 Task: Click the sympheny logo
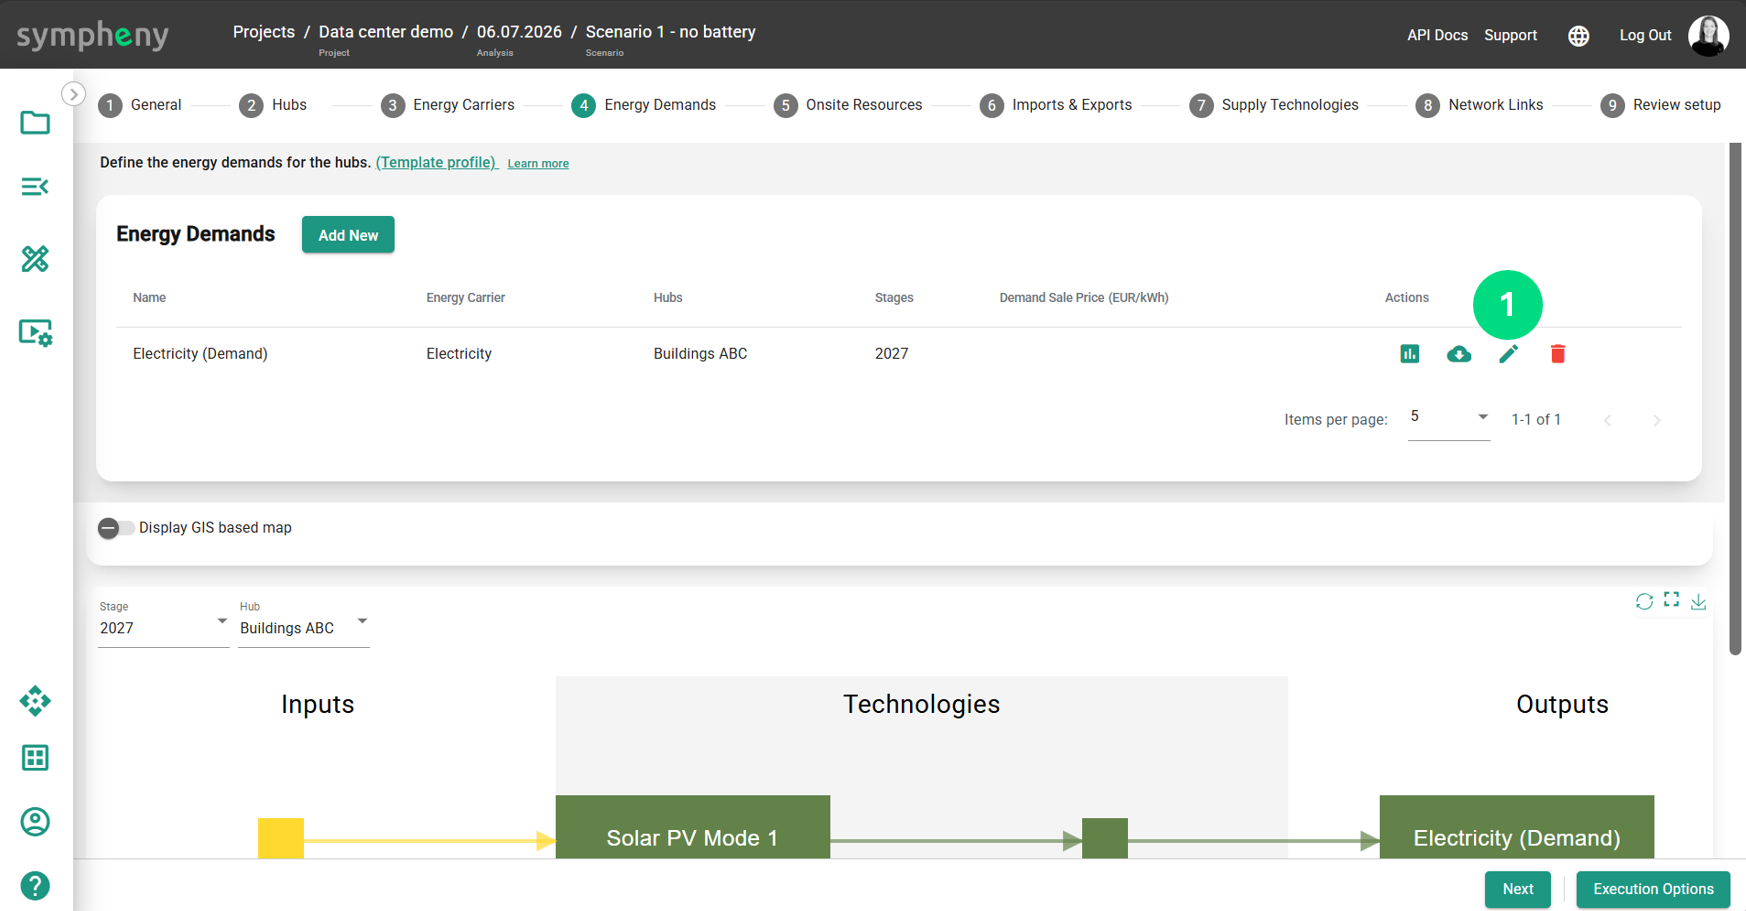93,35
